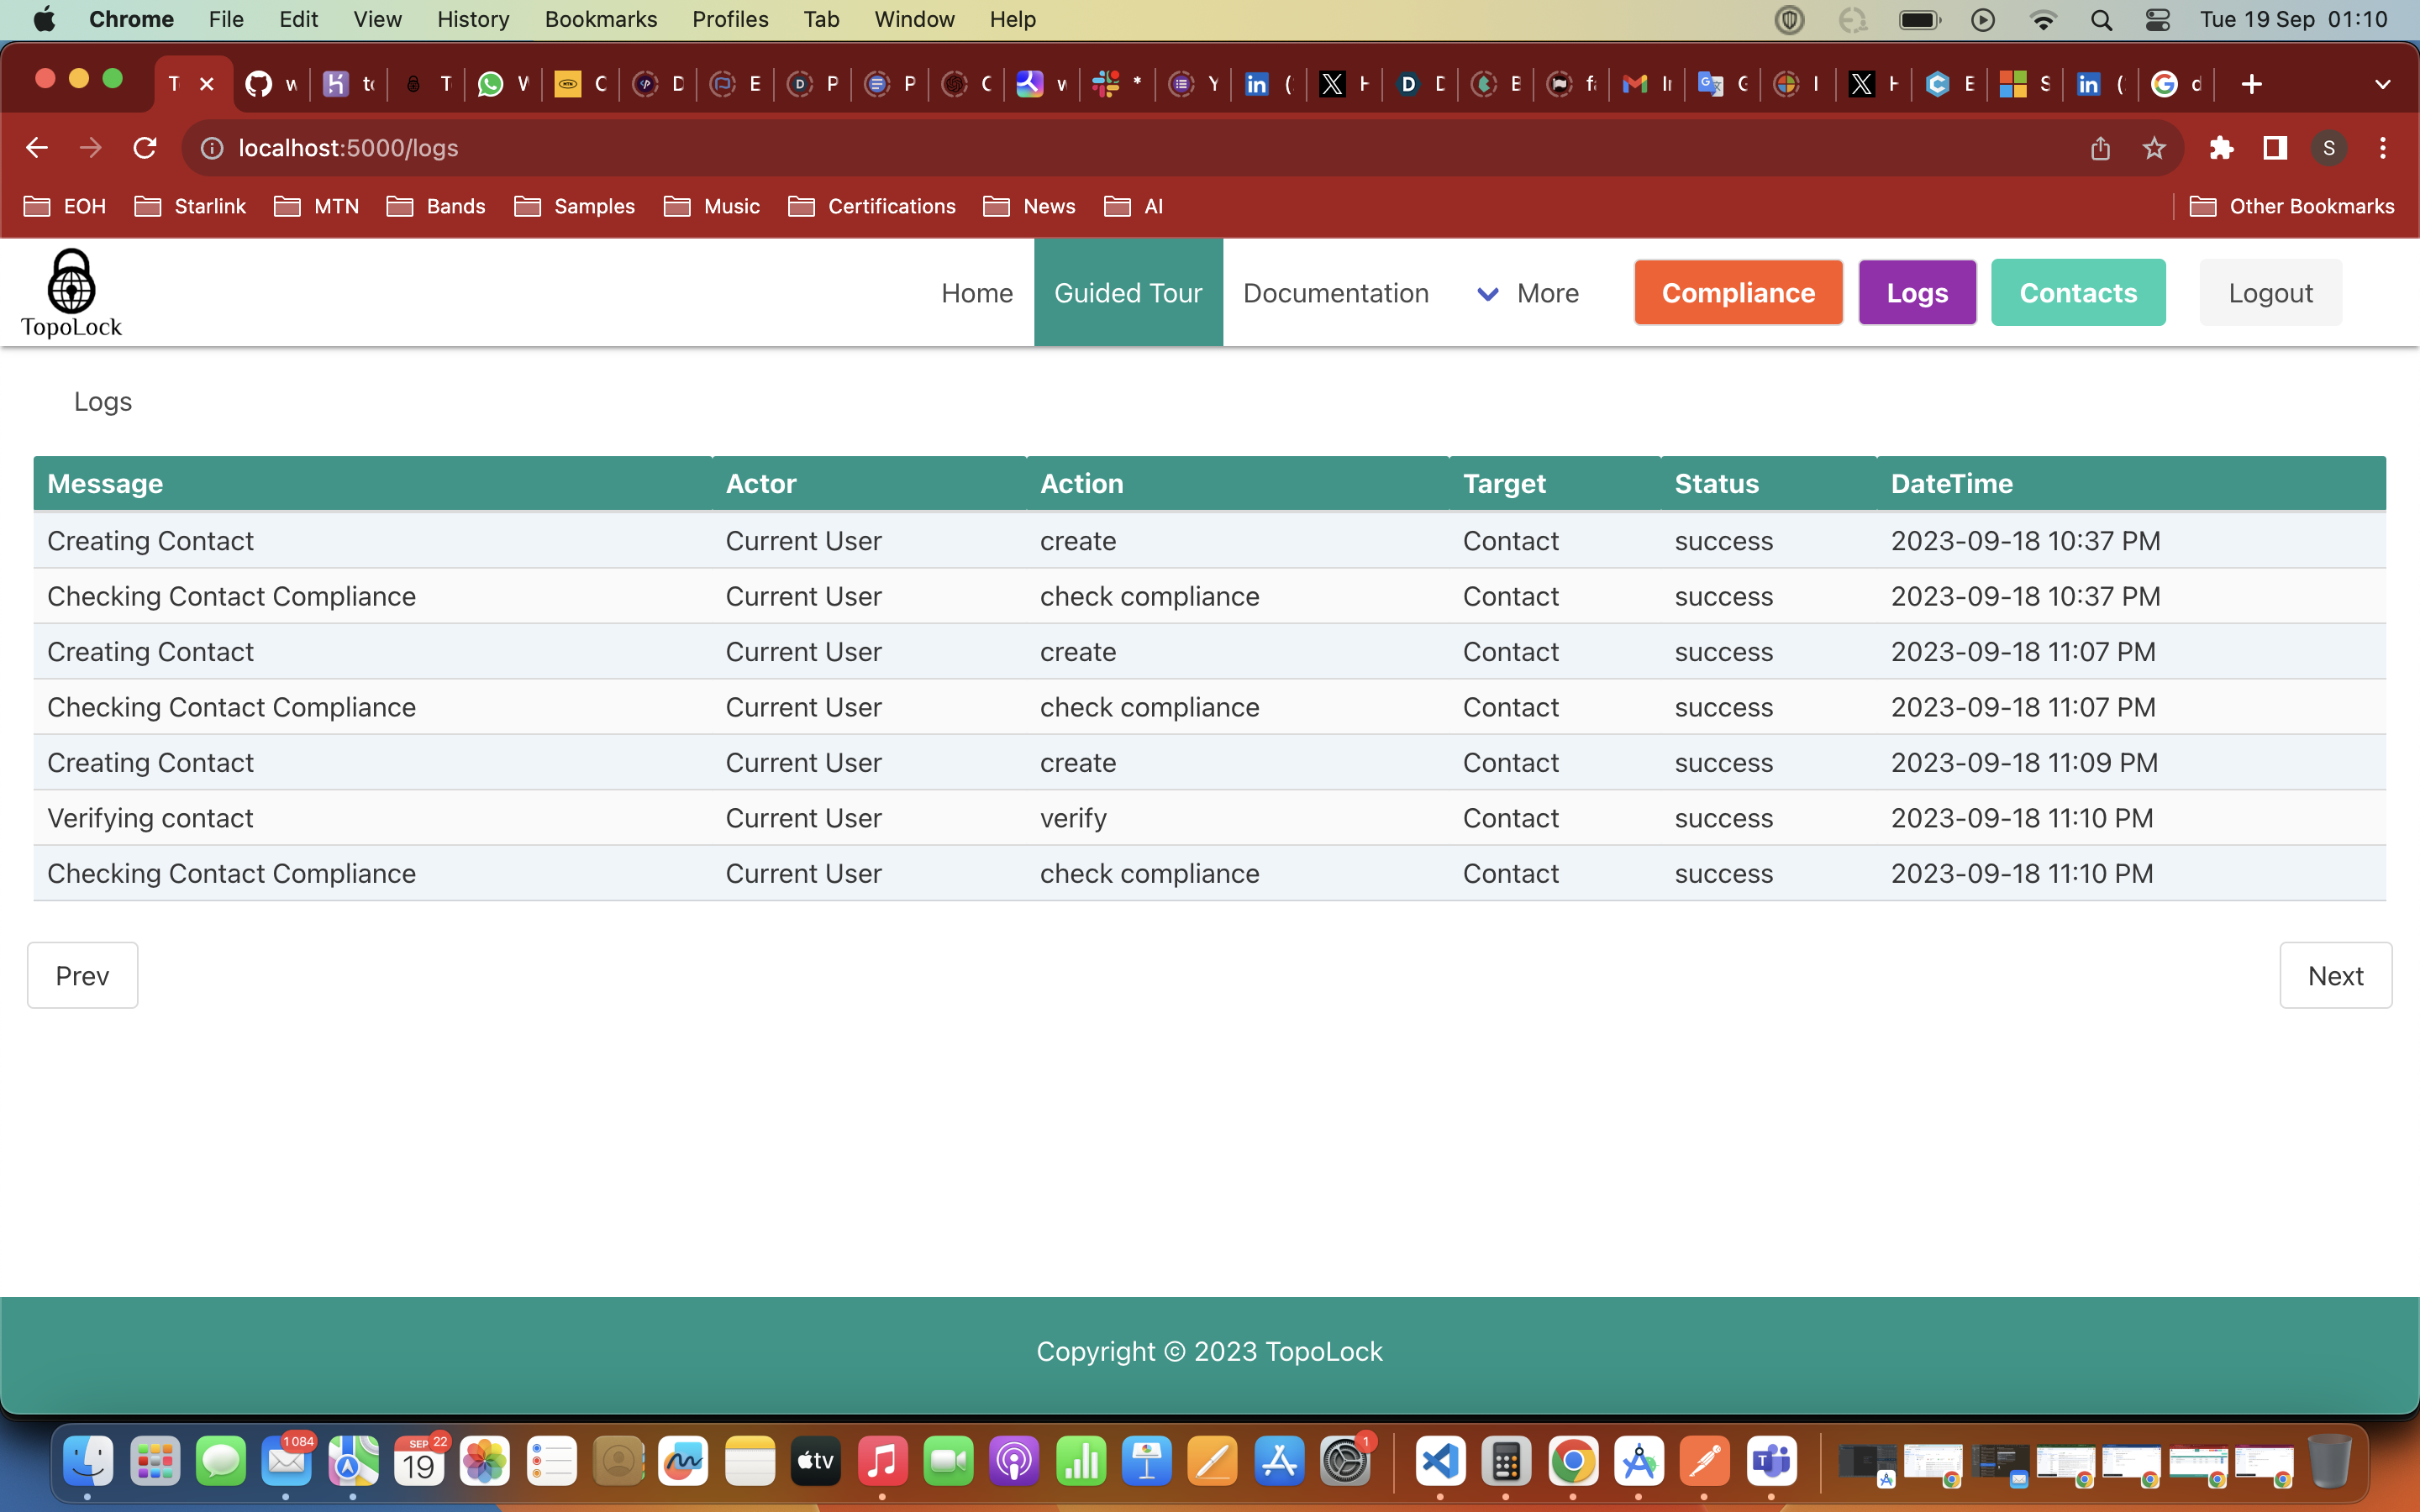Open macOS Control Center toggle icon

[x=2157, y=19]
